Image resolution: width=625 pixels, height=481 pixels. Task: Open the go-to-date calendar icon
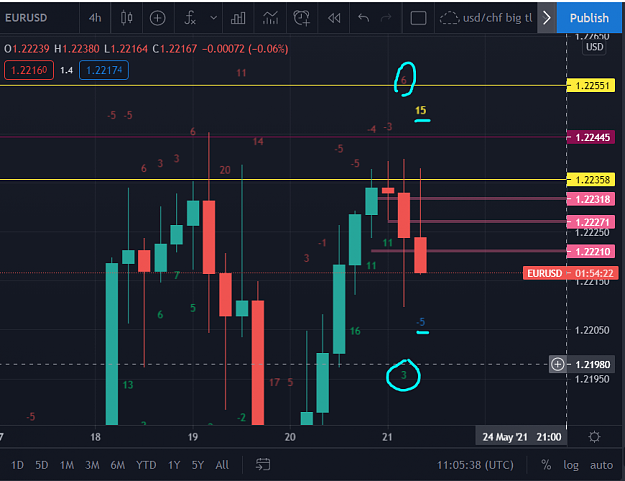point(263,464)
